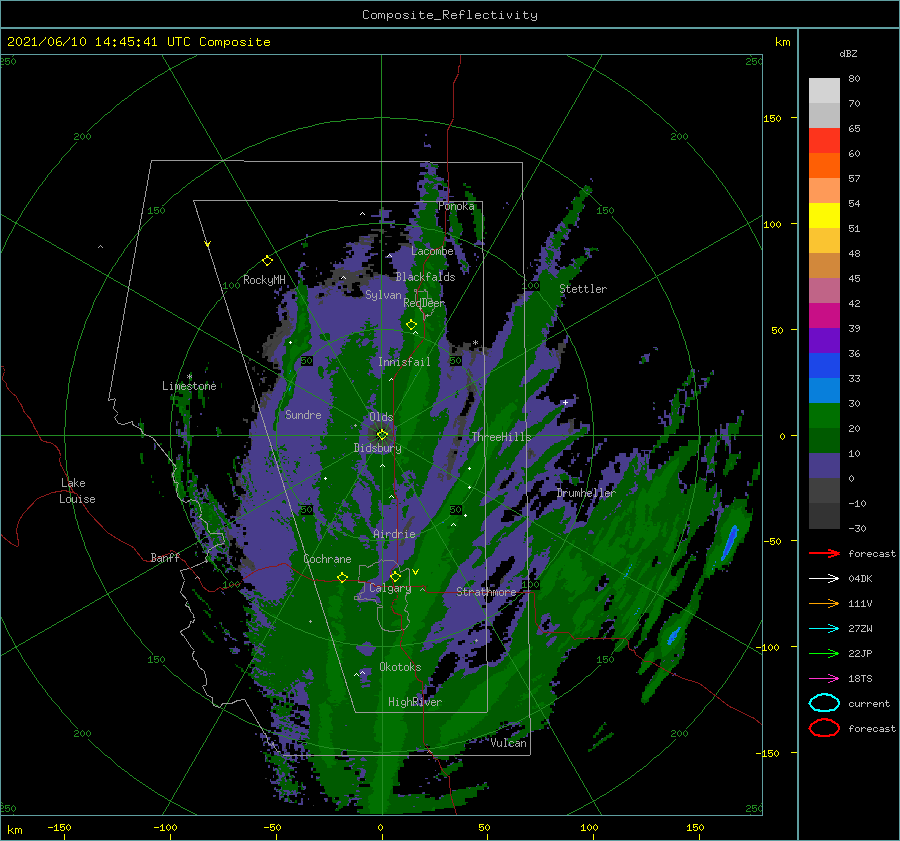Image resolution: width=900 pixels, height=841 pixels.
Task: Click the bright yellow 54 dBZ swatch
Action: pyautogui.click(x=824, y=216)
